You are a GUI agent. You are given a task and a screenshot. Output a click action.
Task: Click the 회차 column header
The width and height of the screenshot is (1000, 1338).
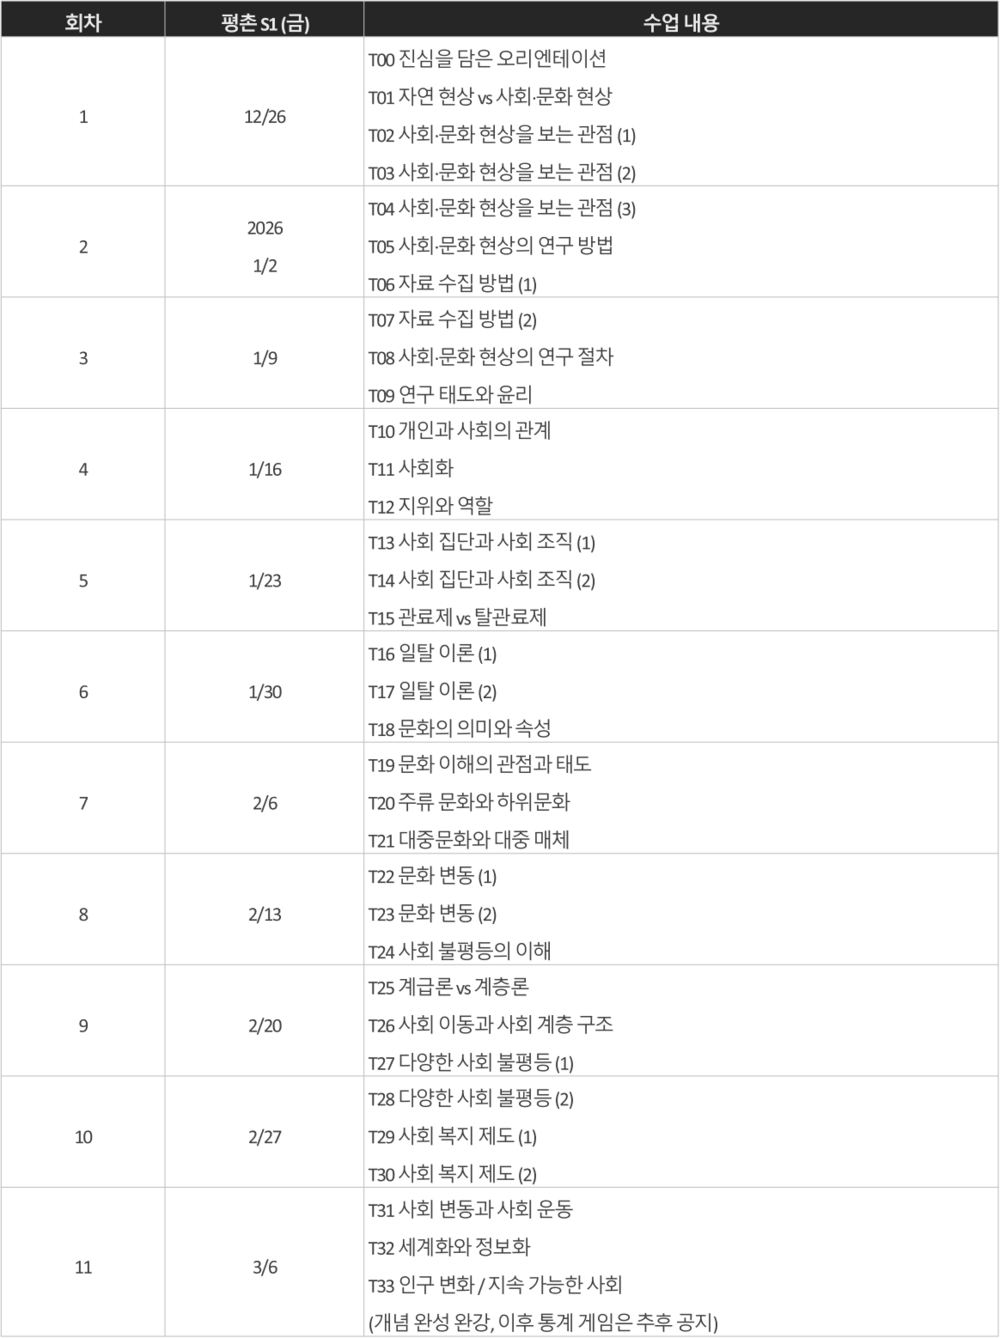tap(83, 21)
